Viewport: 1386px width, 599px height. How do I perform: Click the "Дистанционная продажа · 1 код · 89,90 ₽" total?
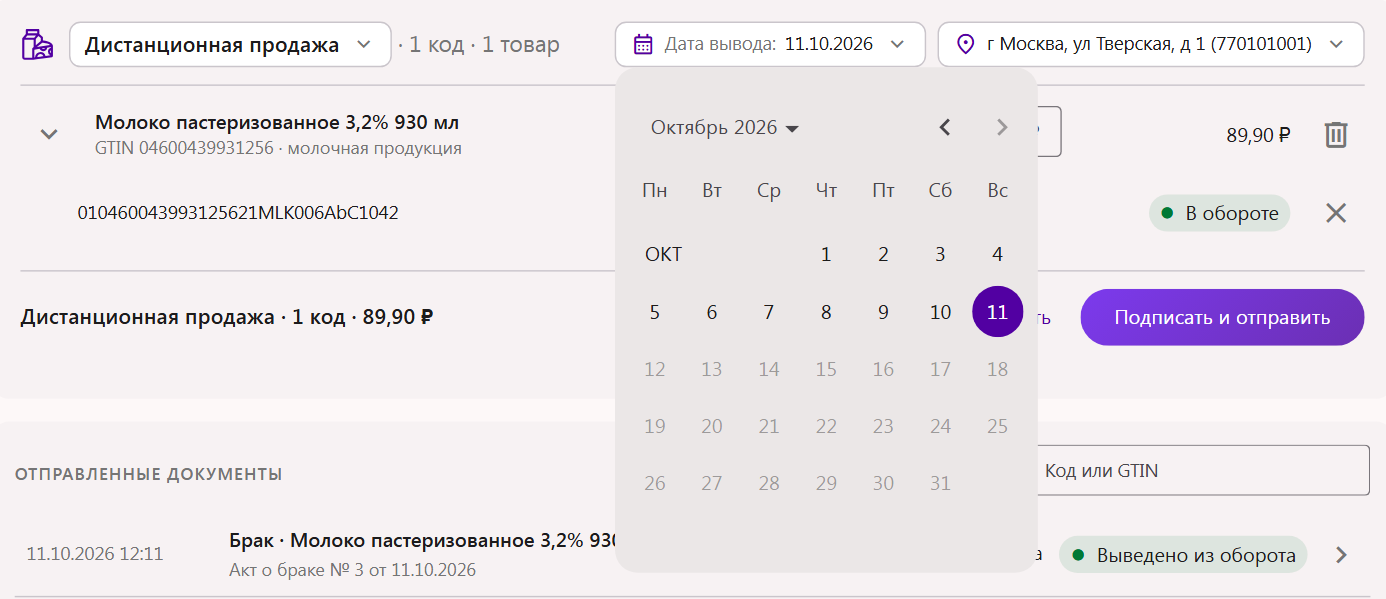click(227, 318)
